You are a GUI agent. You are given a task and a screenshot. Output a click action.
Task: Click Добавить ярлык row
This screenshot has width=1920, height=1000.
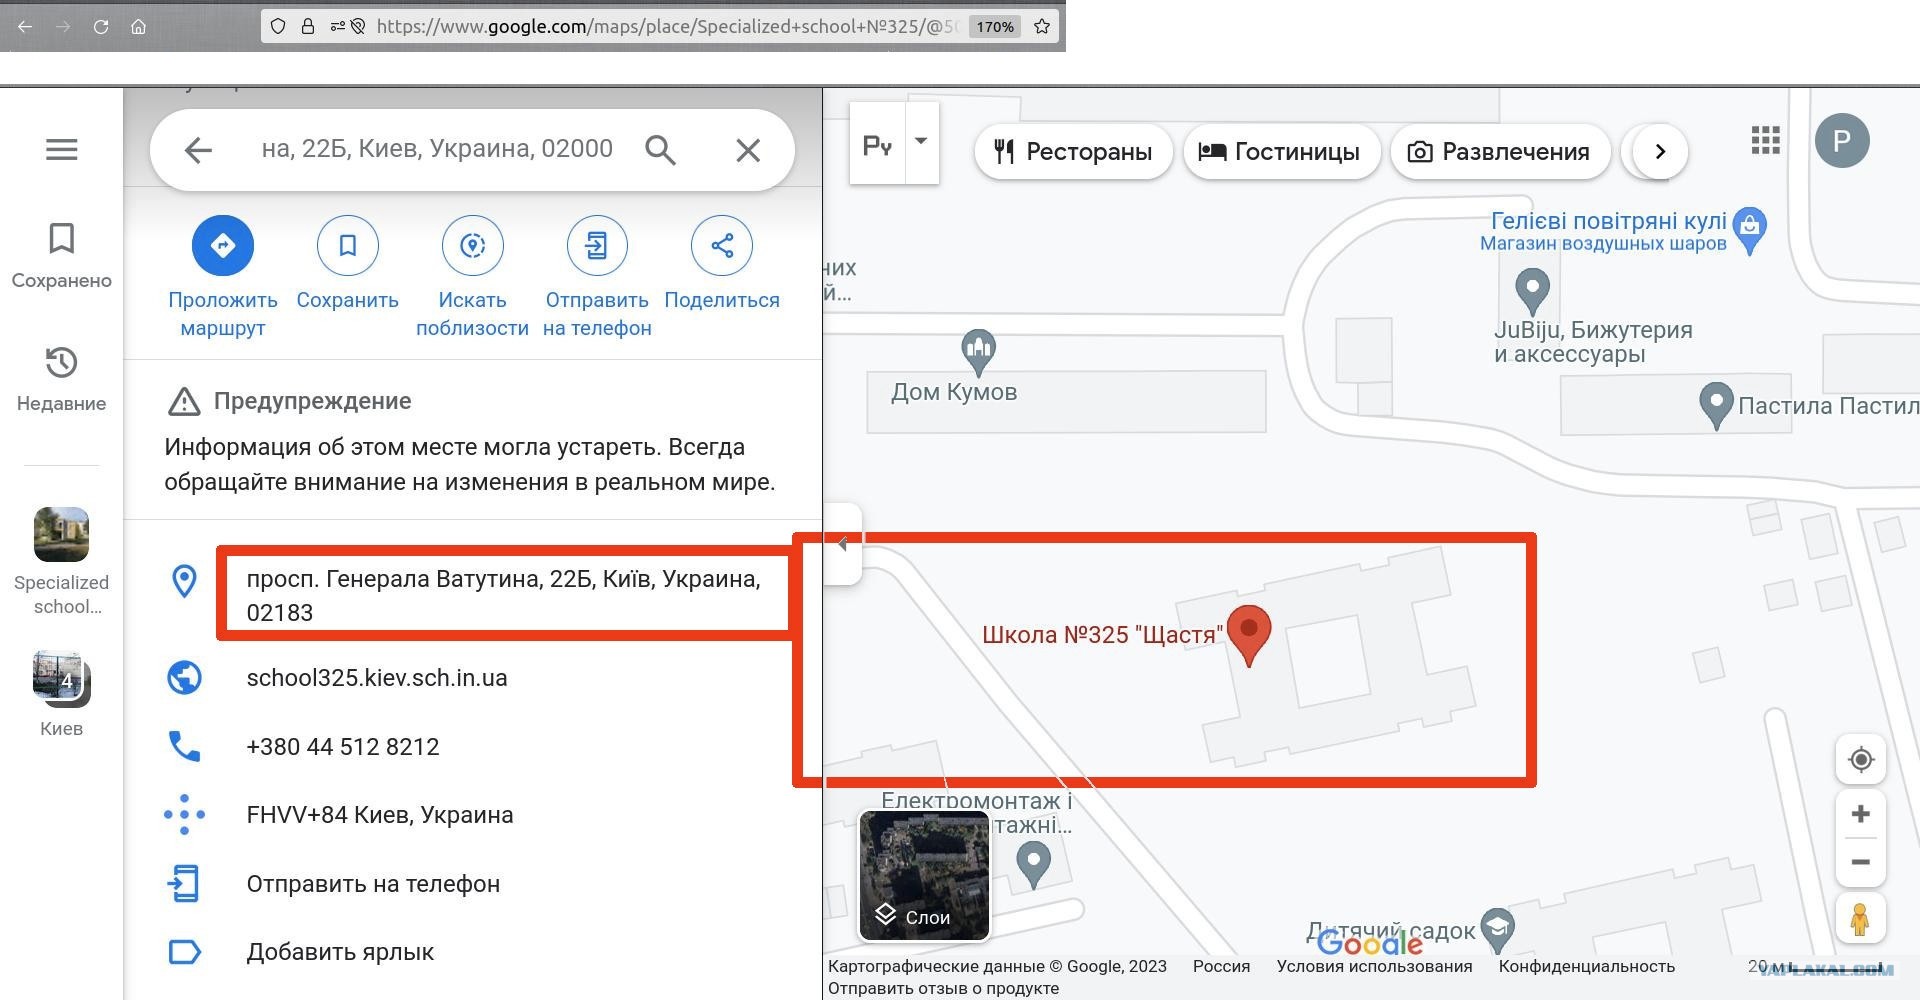472,952
